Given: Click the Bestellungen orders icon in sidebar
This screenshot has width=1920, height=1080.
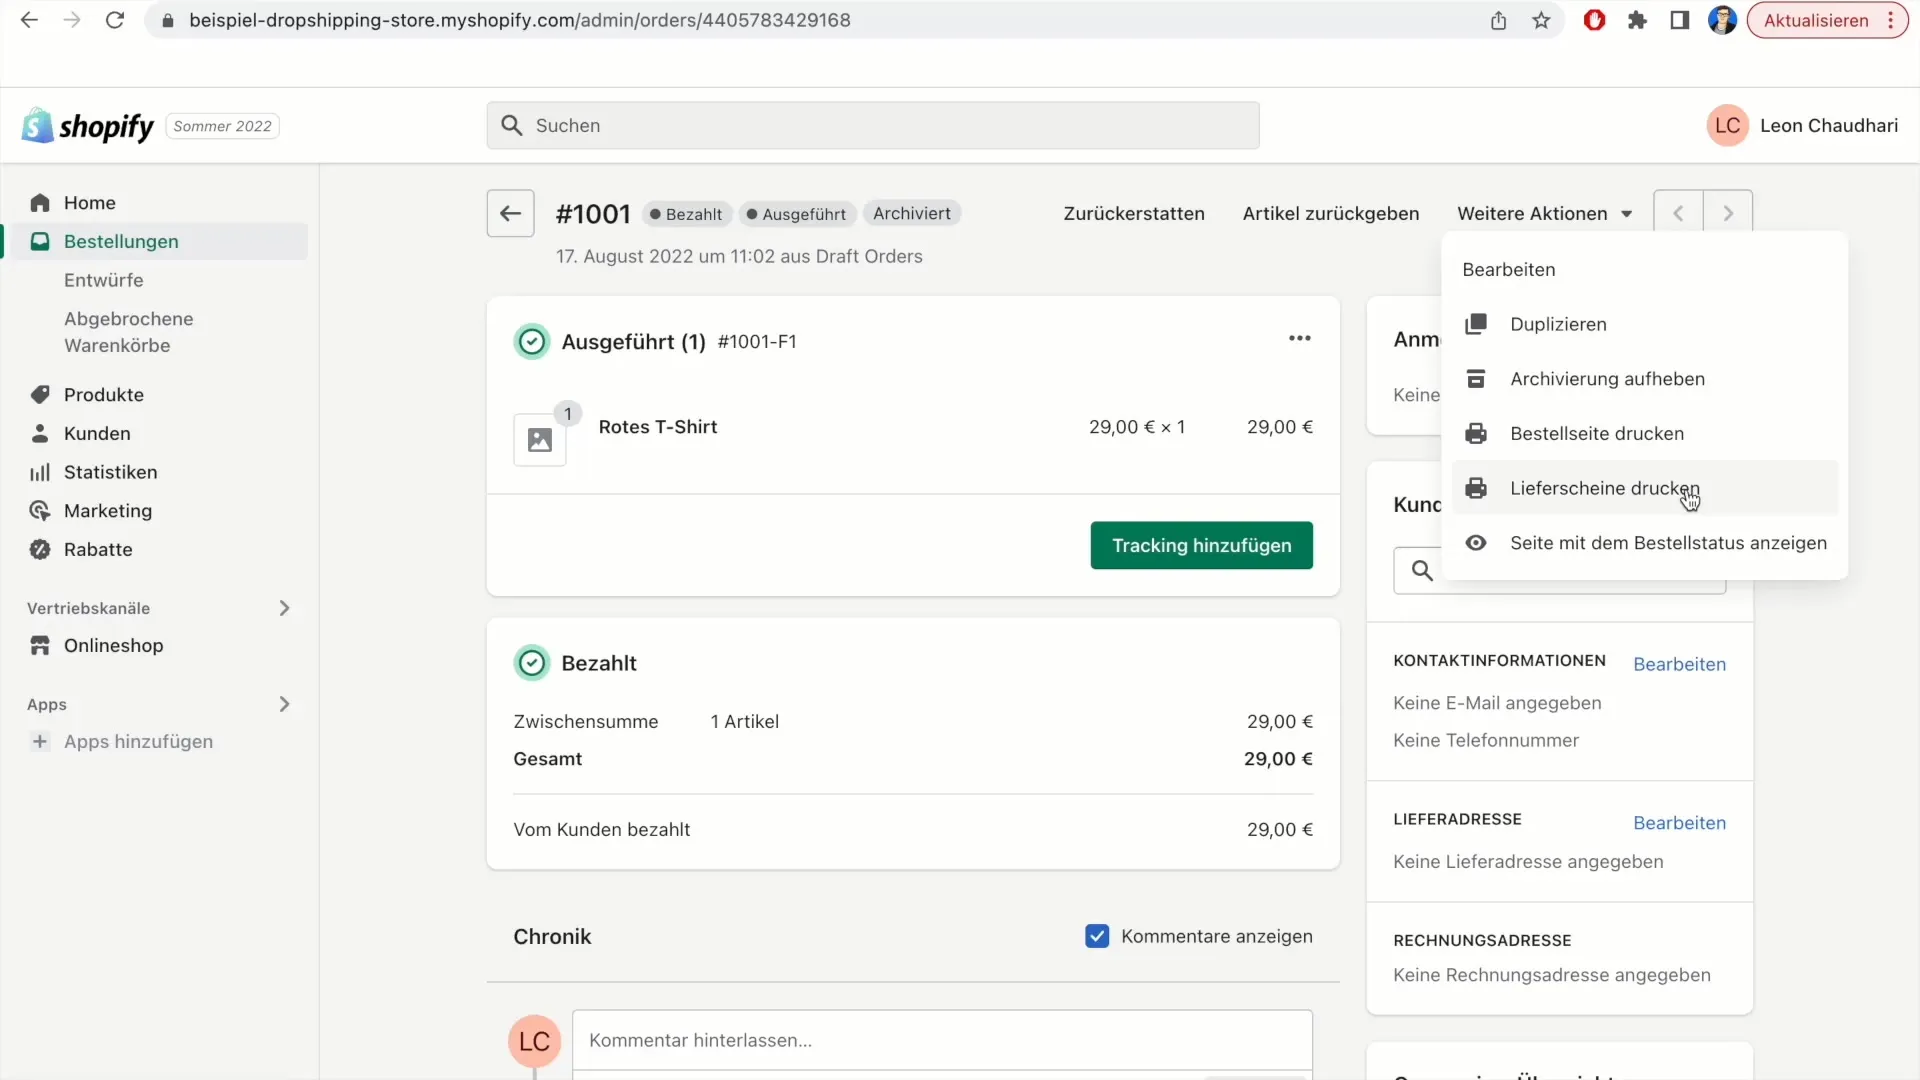Looking at the screenshot, I should 40,241.
